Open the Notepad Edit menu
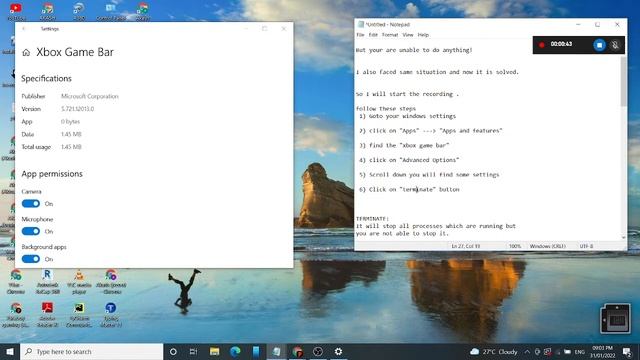This screenshot has width=640, height=360. [x=373, y=35]
